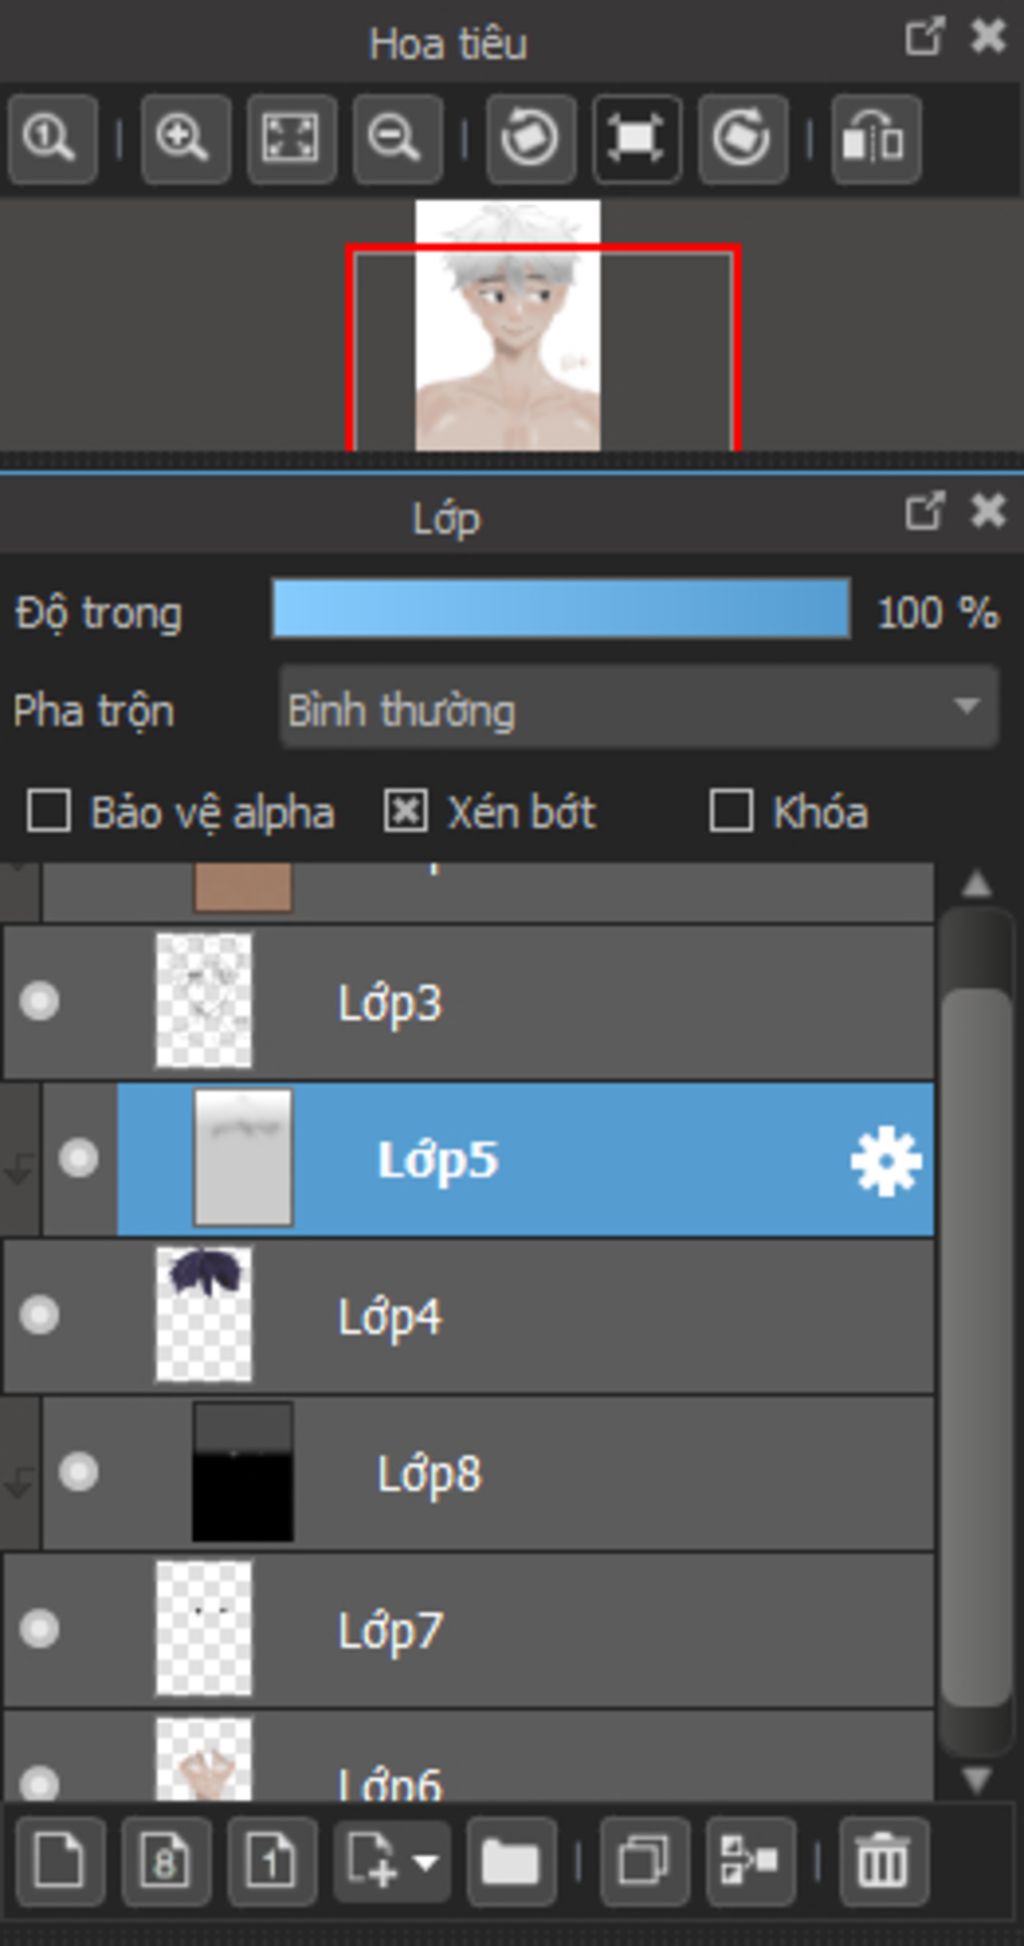The width and height of the screenshot is (1024, 1946).
Task: Tick the Khóa lock checkbox
Action: click(731, 811)
